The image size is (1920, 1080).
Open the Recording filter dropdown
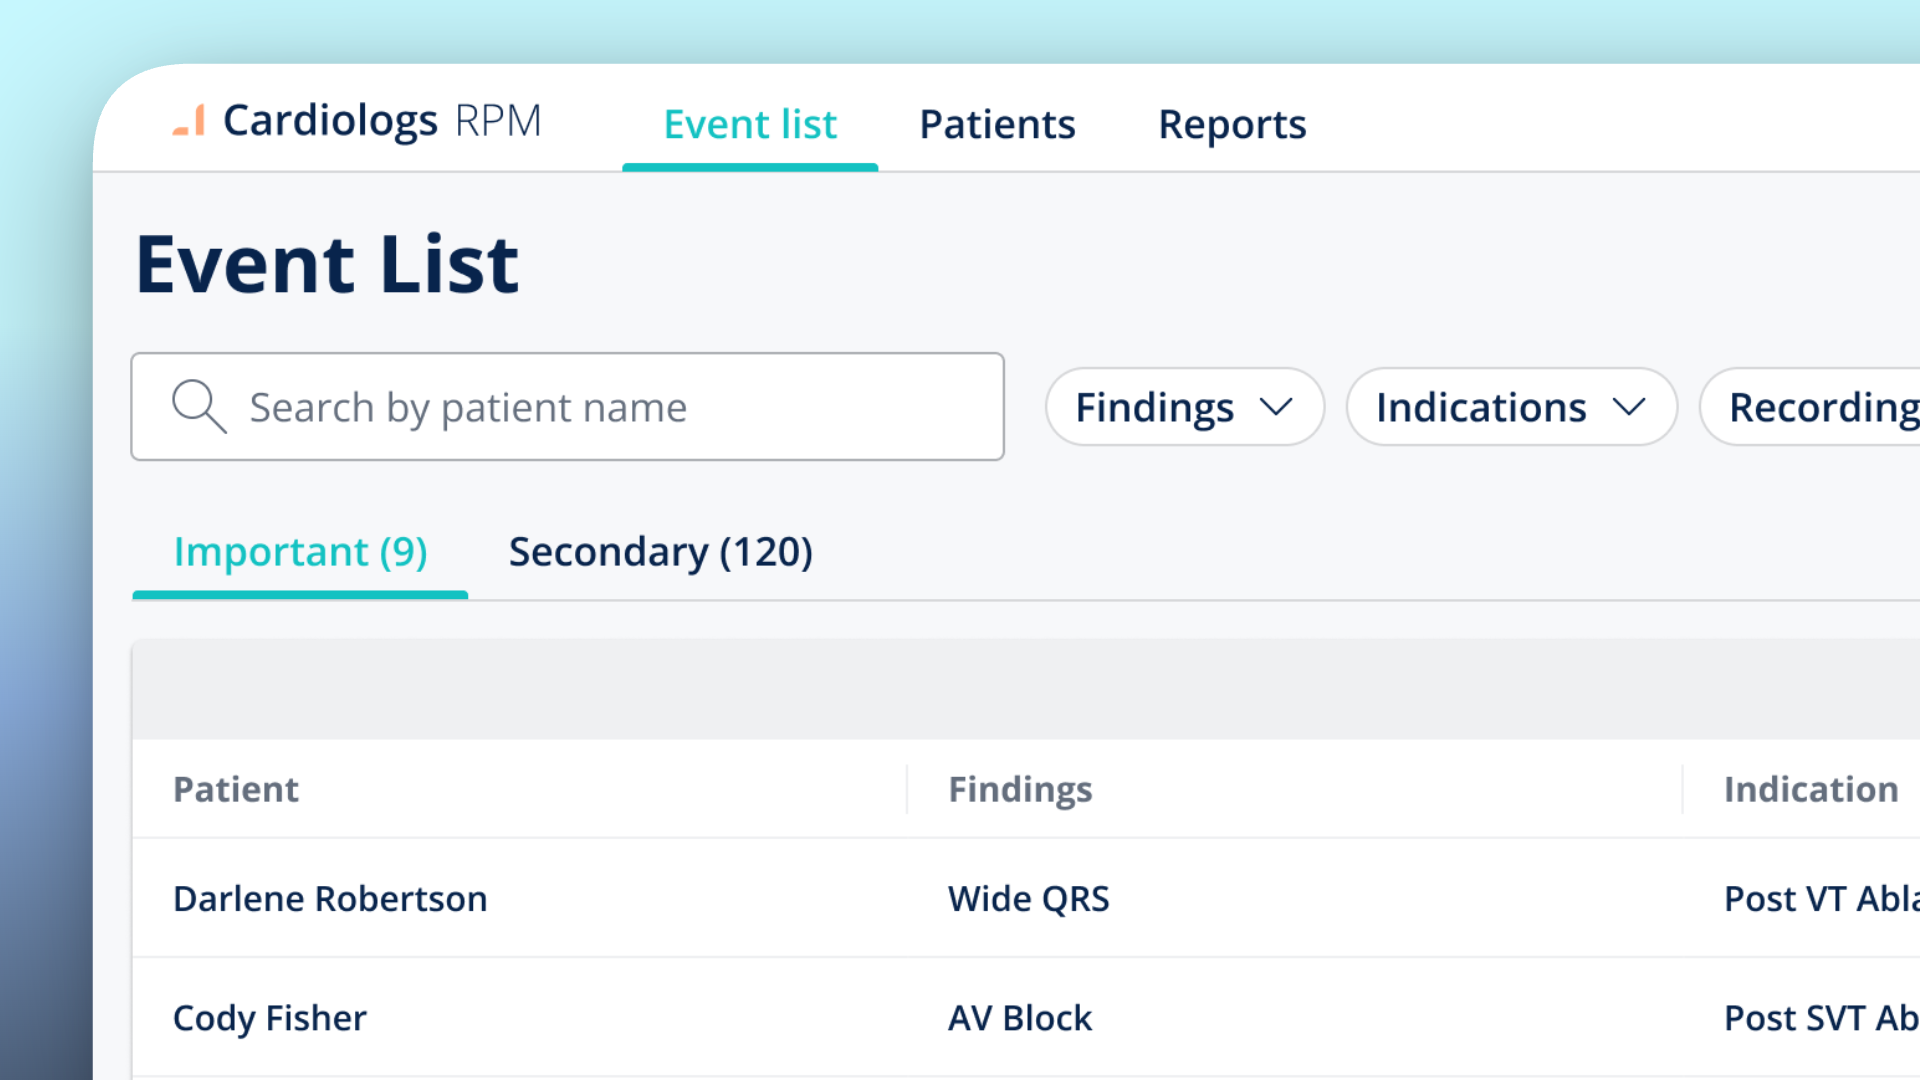coord(1830,407)
